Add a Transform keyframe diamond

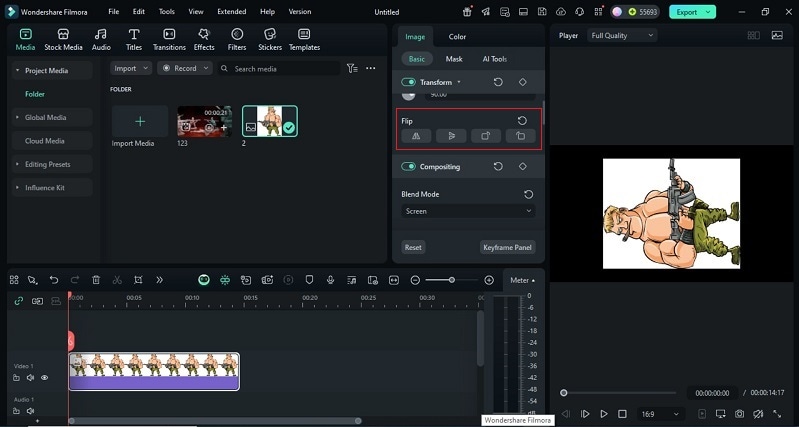click(x=522, y=82)
